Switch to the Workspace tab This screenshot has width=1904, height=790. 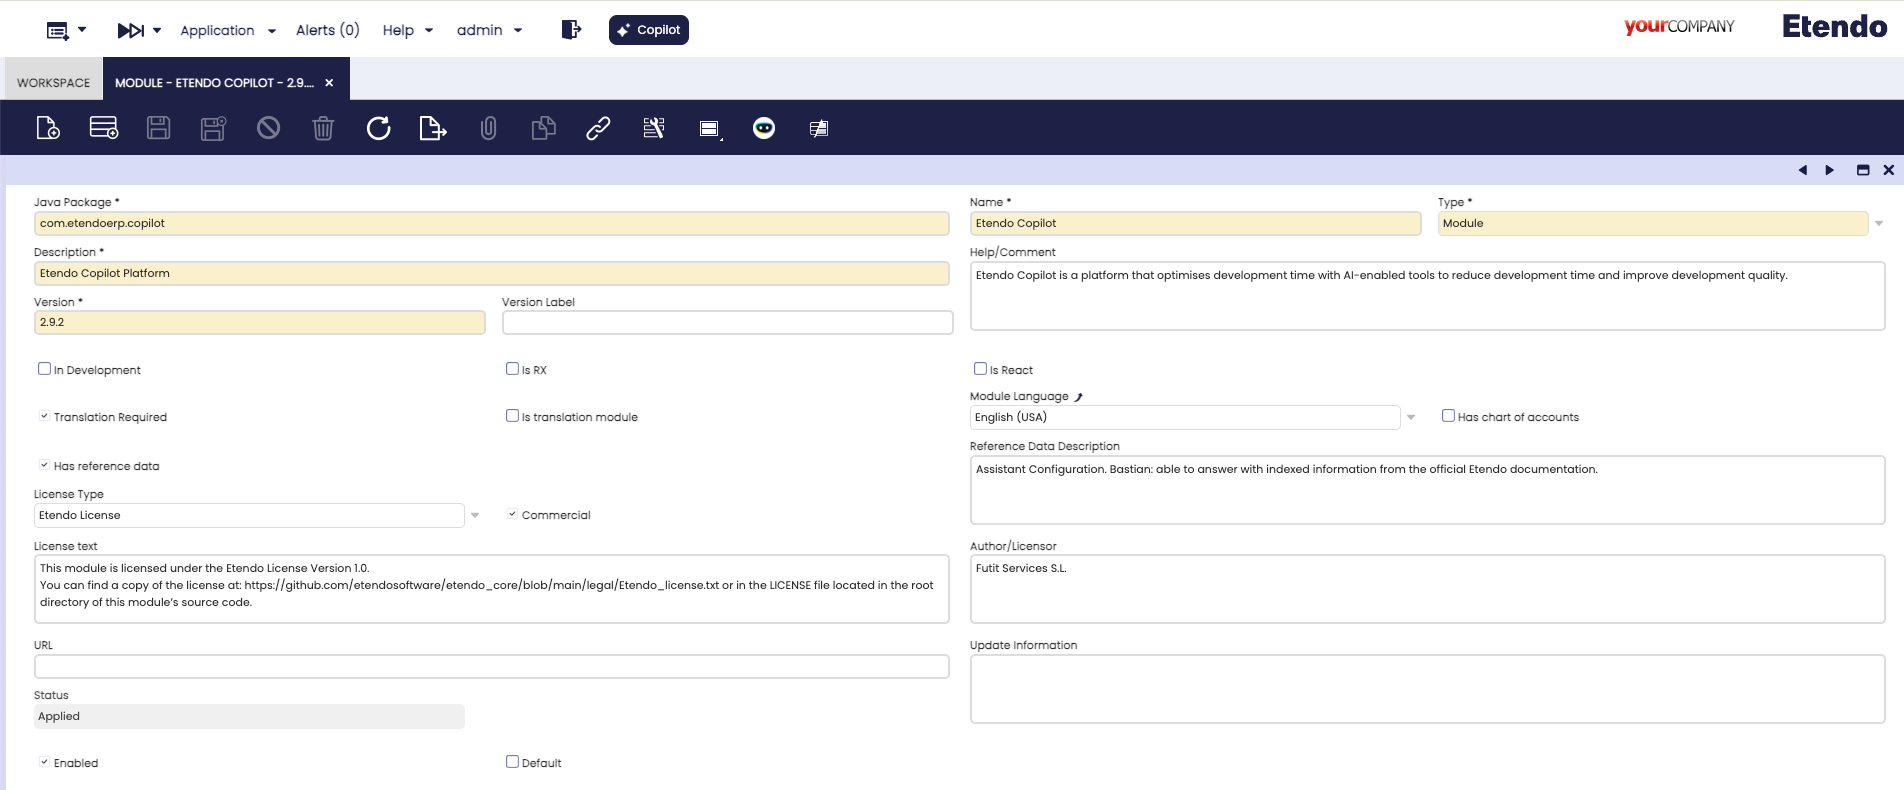[53, 83]
